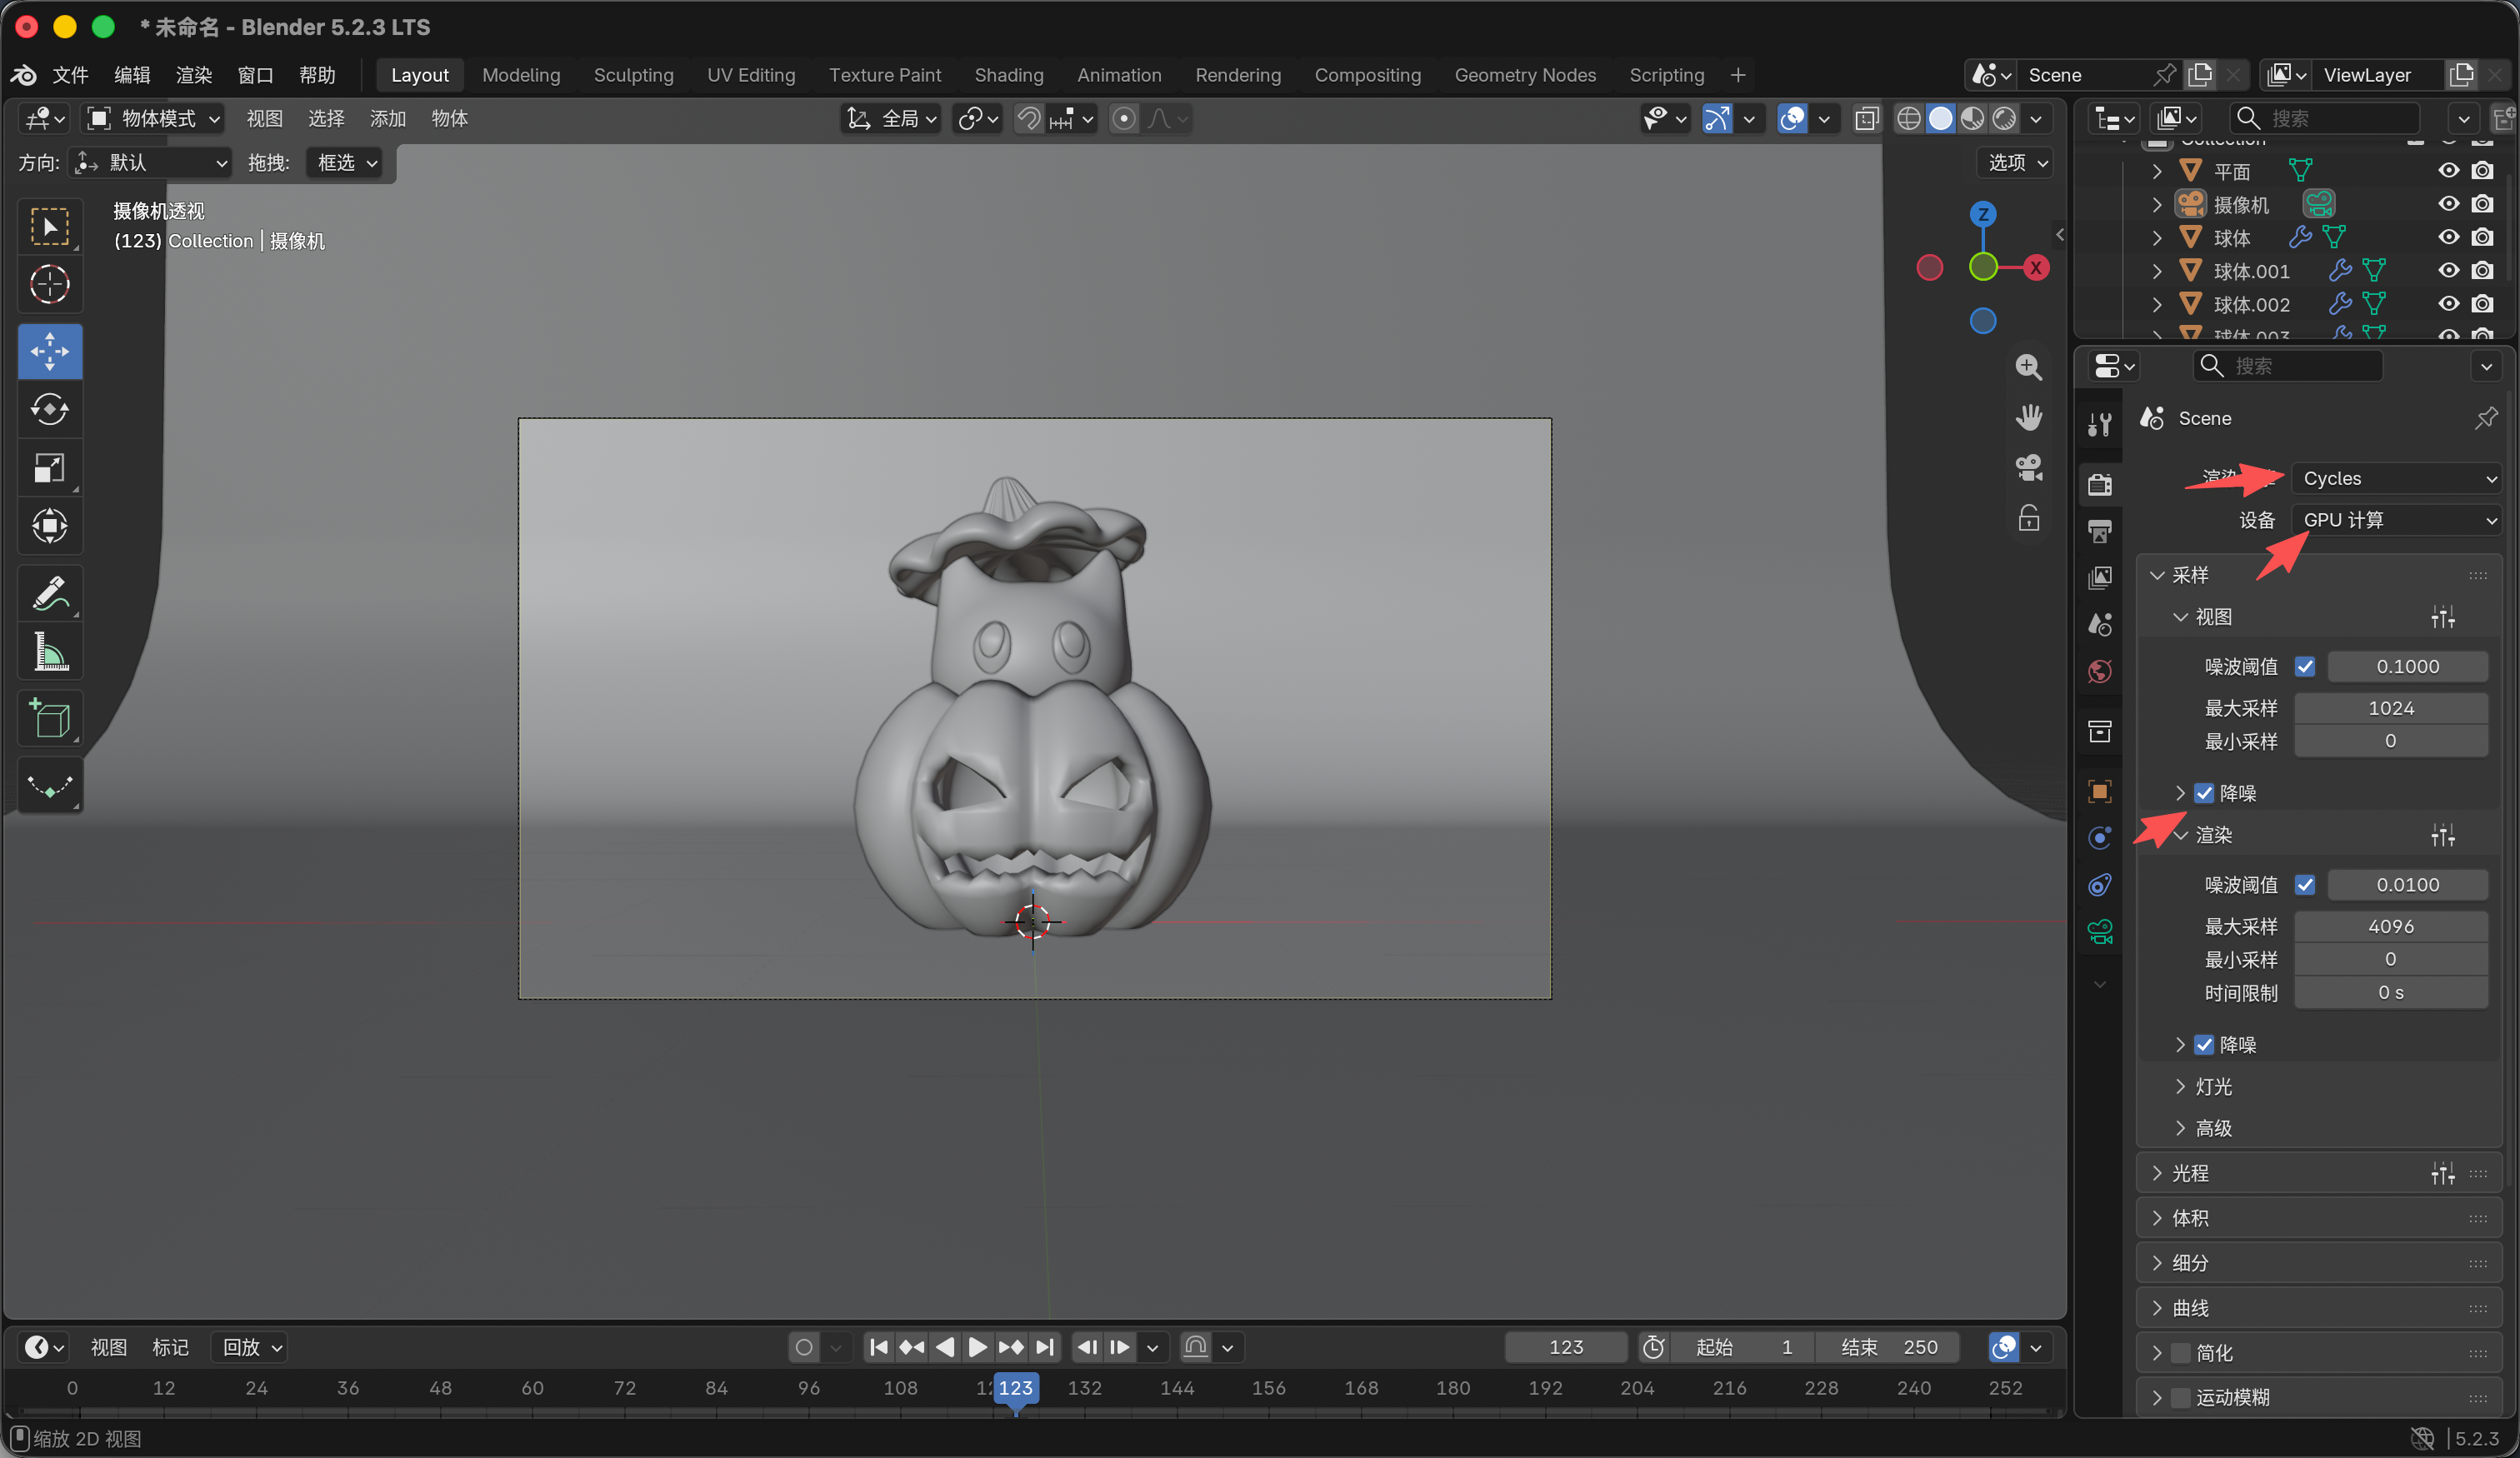Image resolution: width=2520 pixels, height=1458 pixels.
Task: Hide the 平面 object with its eye icon
Action: point(2448,170)
